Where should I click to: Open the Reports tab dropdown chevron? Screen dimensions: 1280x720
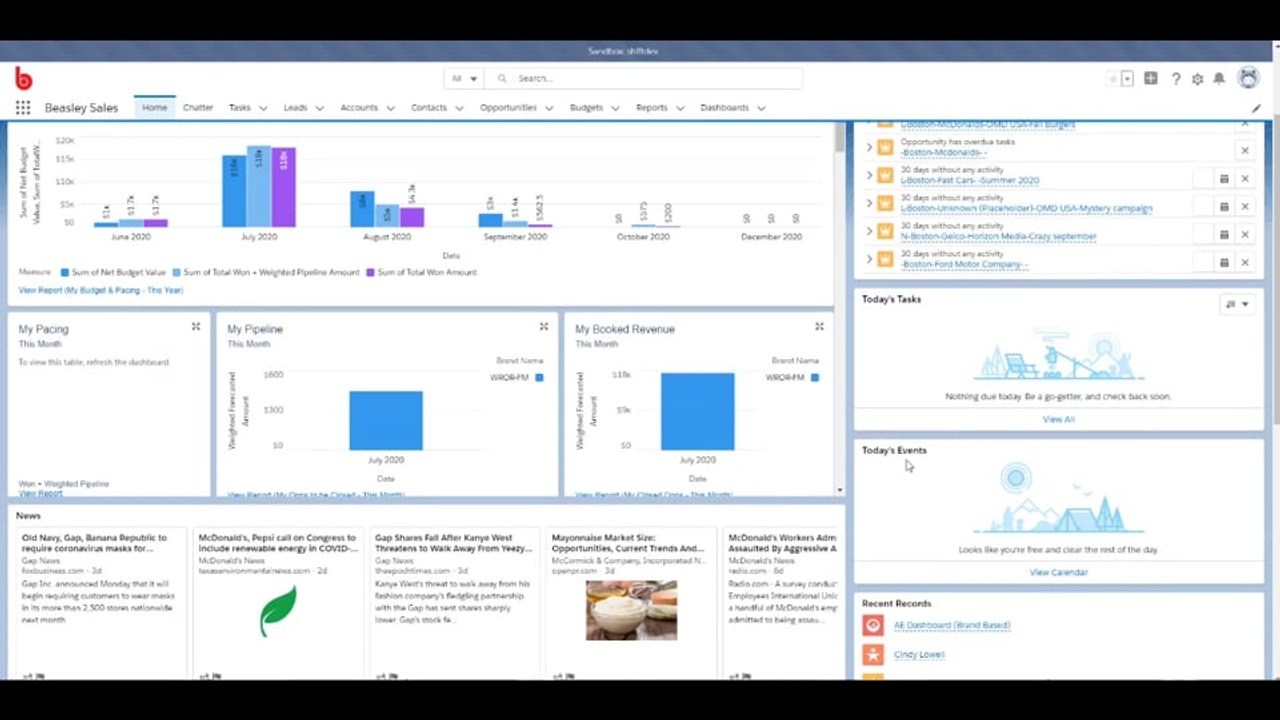(x=680, y=108)
